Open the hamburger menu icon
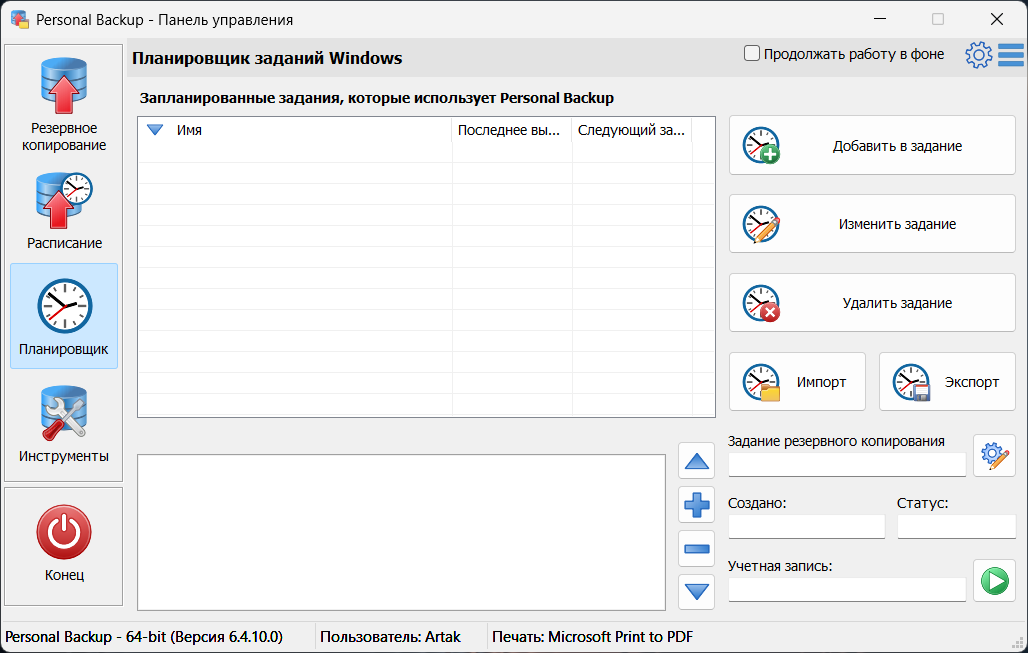1028x653 pixels. tap(1010, 55)
